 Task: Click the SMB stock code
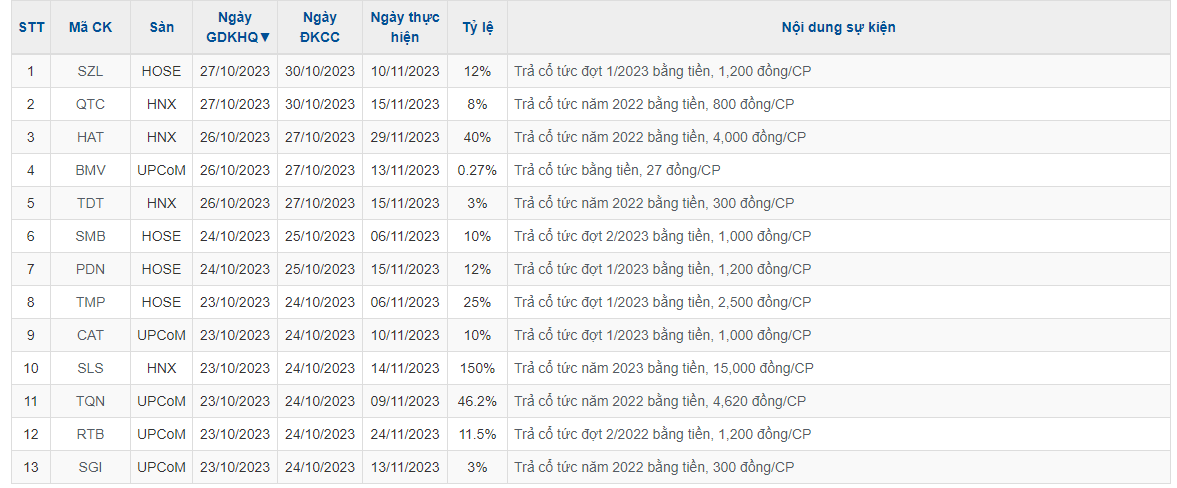point(90,236)
